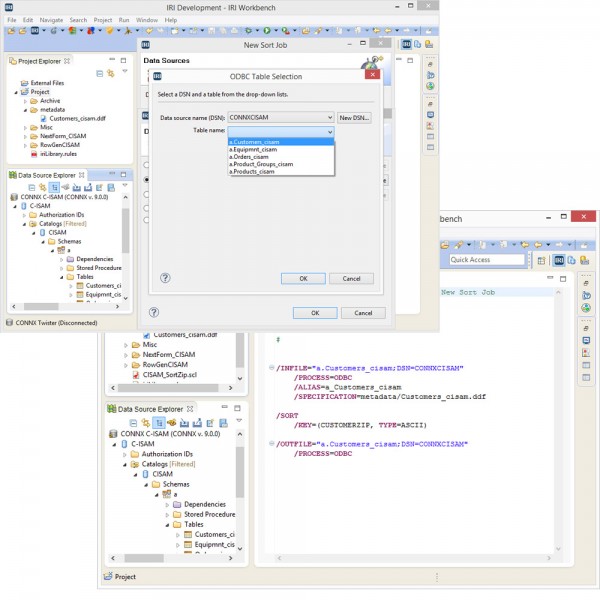Choose a.Equipmnt_cisam from table list

click(281, 149)
